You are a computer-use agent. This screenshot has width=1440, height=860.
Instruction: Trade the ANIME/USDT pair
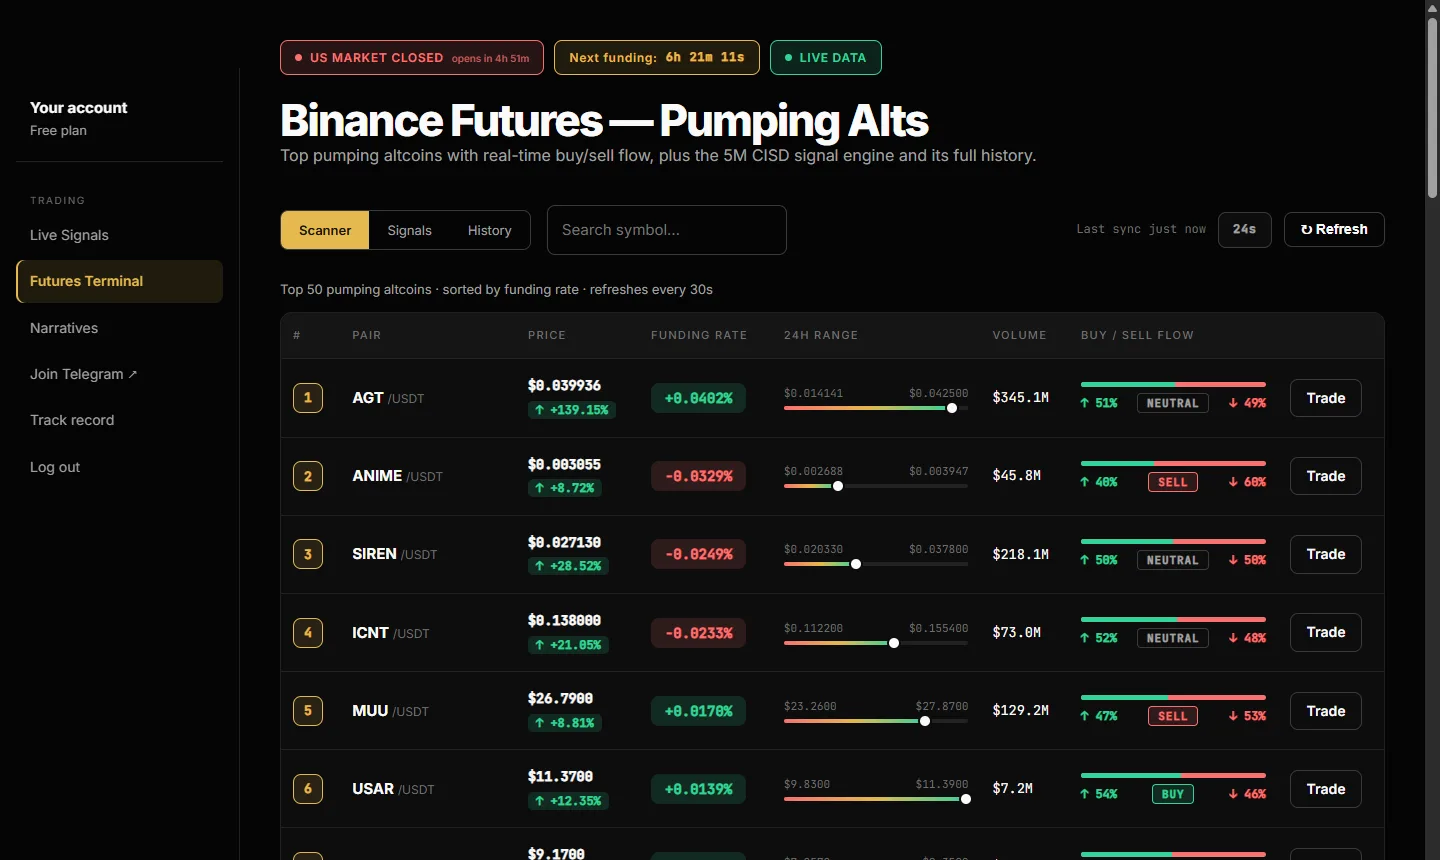[1326, 476]
